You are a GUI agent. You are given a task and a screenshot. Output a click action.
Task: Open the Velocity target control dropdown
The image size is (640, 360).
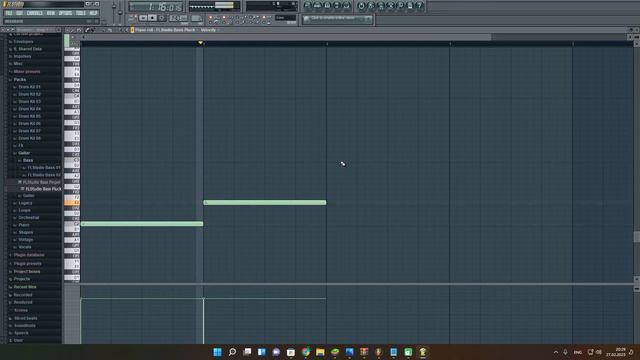point(210,30)
